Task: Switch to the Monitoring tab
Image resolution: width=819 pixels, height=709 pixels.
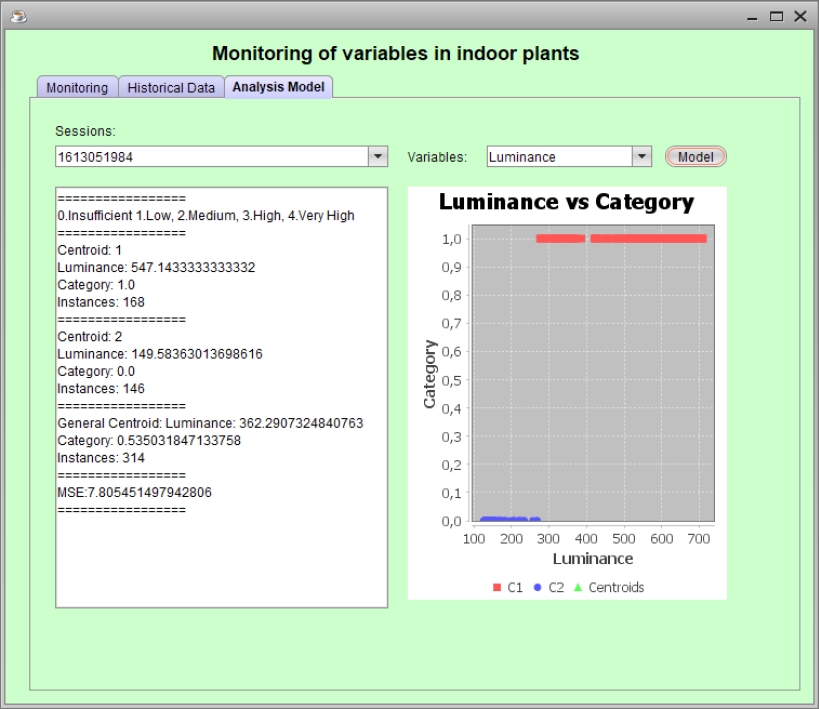Action: (x=77, y=88)
